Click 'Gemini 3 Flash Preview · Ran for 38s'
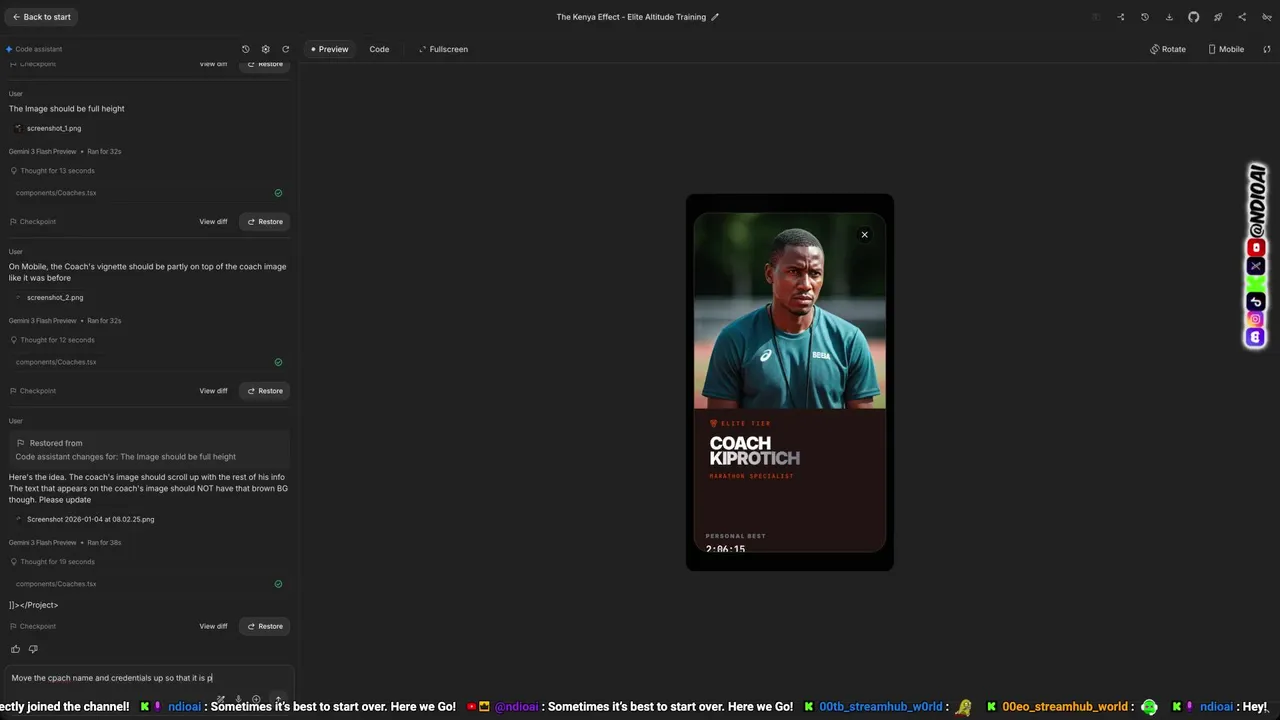 click(65, 542)
